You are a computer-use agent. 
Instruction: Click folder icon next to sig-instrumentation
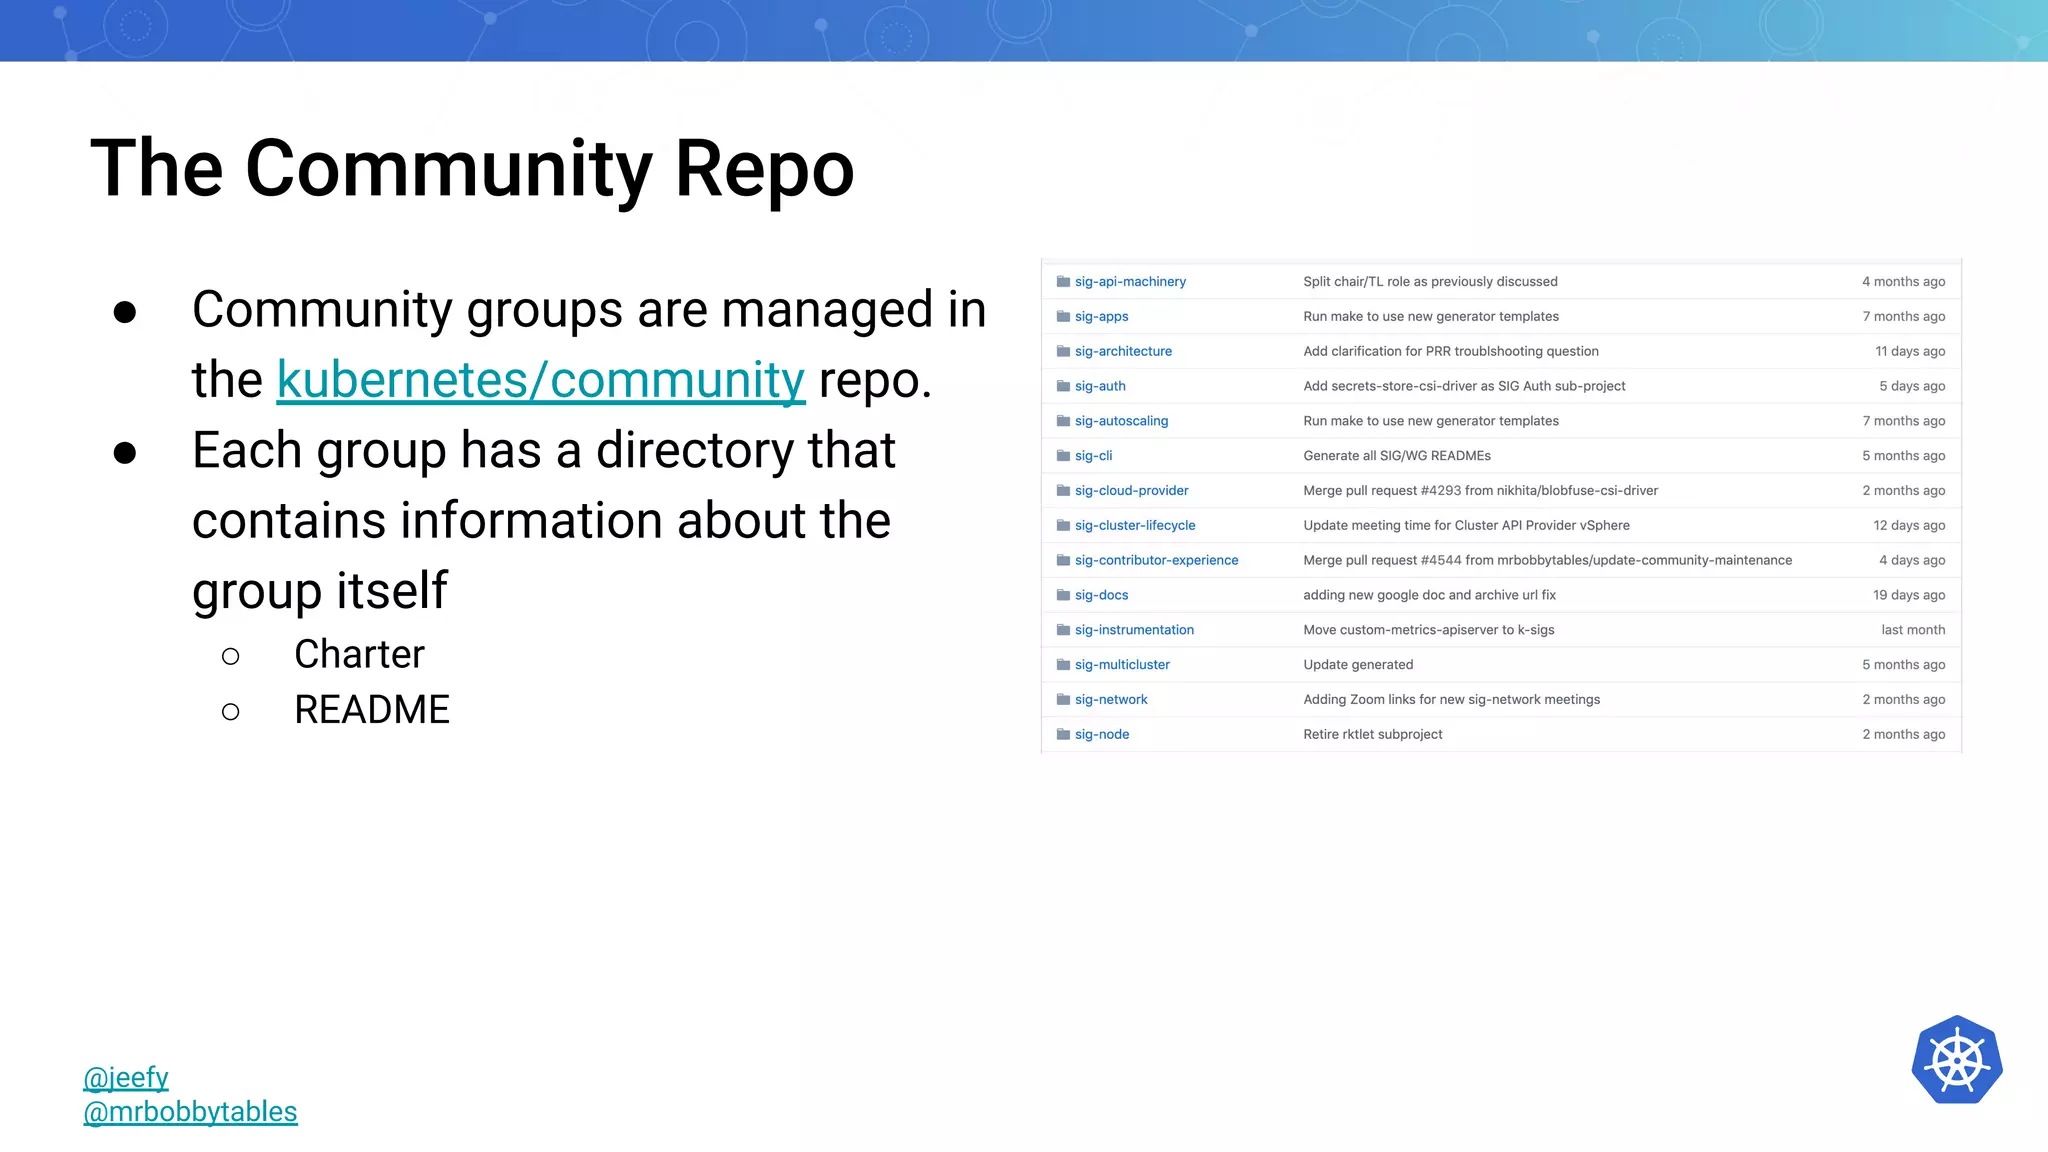1063,630
